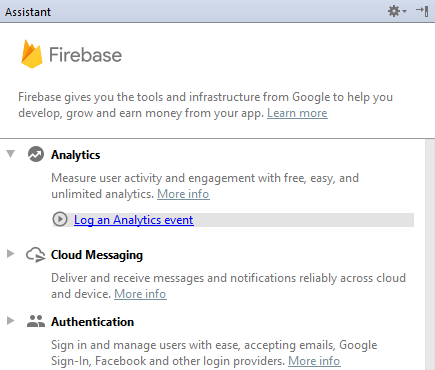The width and height of the screenshot is (435, 370).
Task: Click the Analytics chart icon
Action: coord(36,154)
